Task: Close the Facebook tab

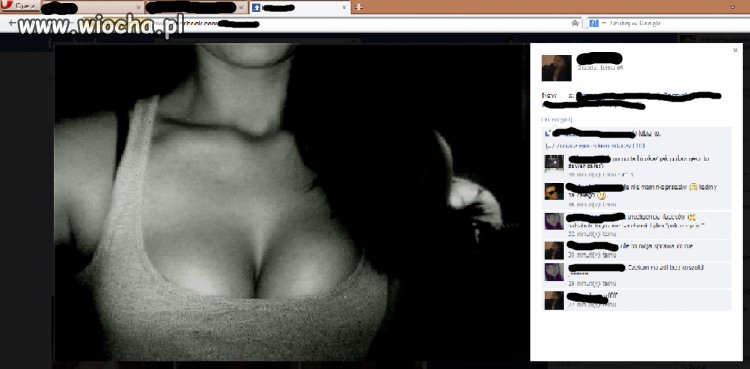Action: click(x=343, y=7)
